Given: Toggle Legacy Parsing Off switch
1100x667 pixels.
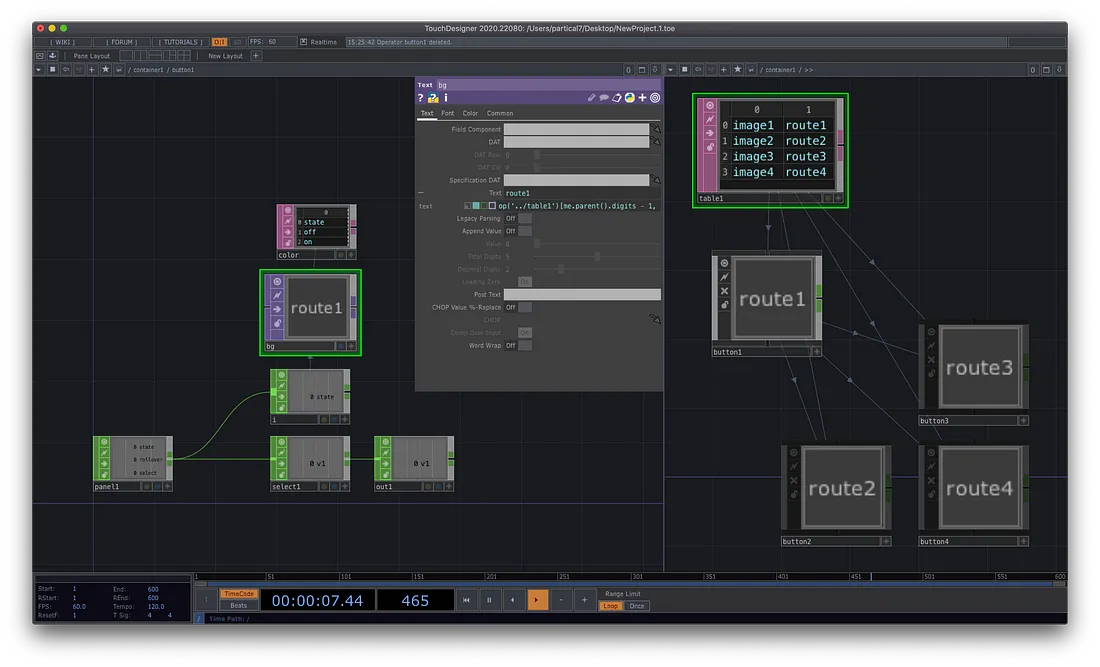Looking at the screenshot, I should click(511, 218).
